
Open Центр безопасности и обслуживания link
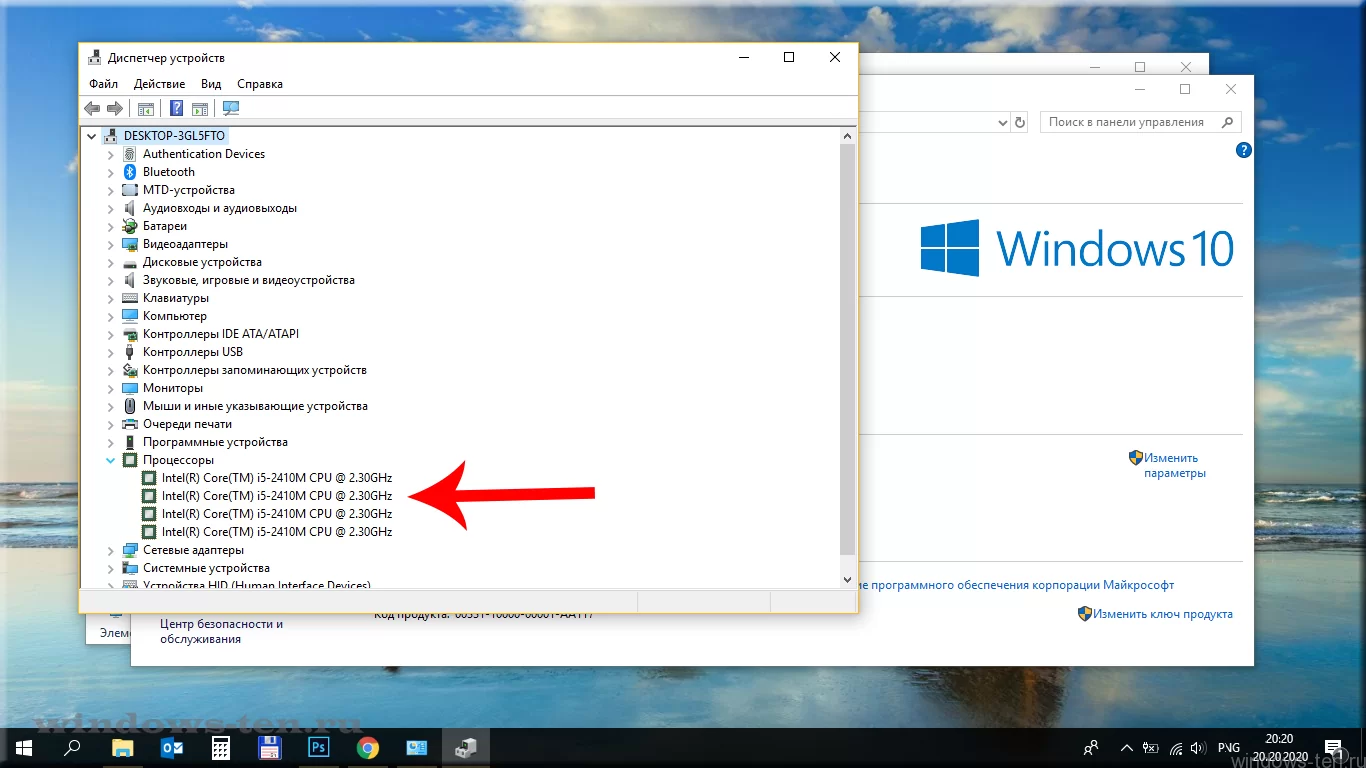(x=221, y=631)
